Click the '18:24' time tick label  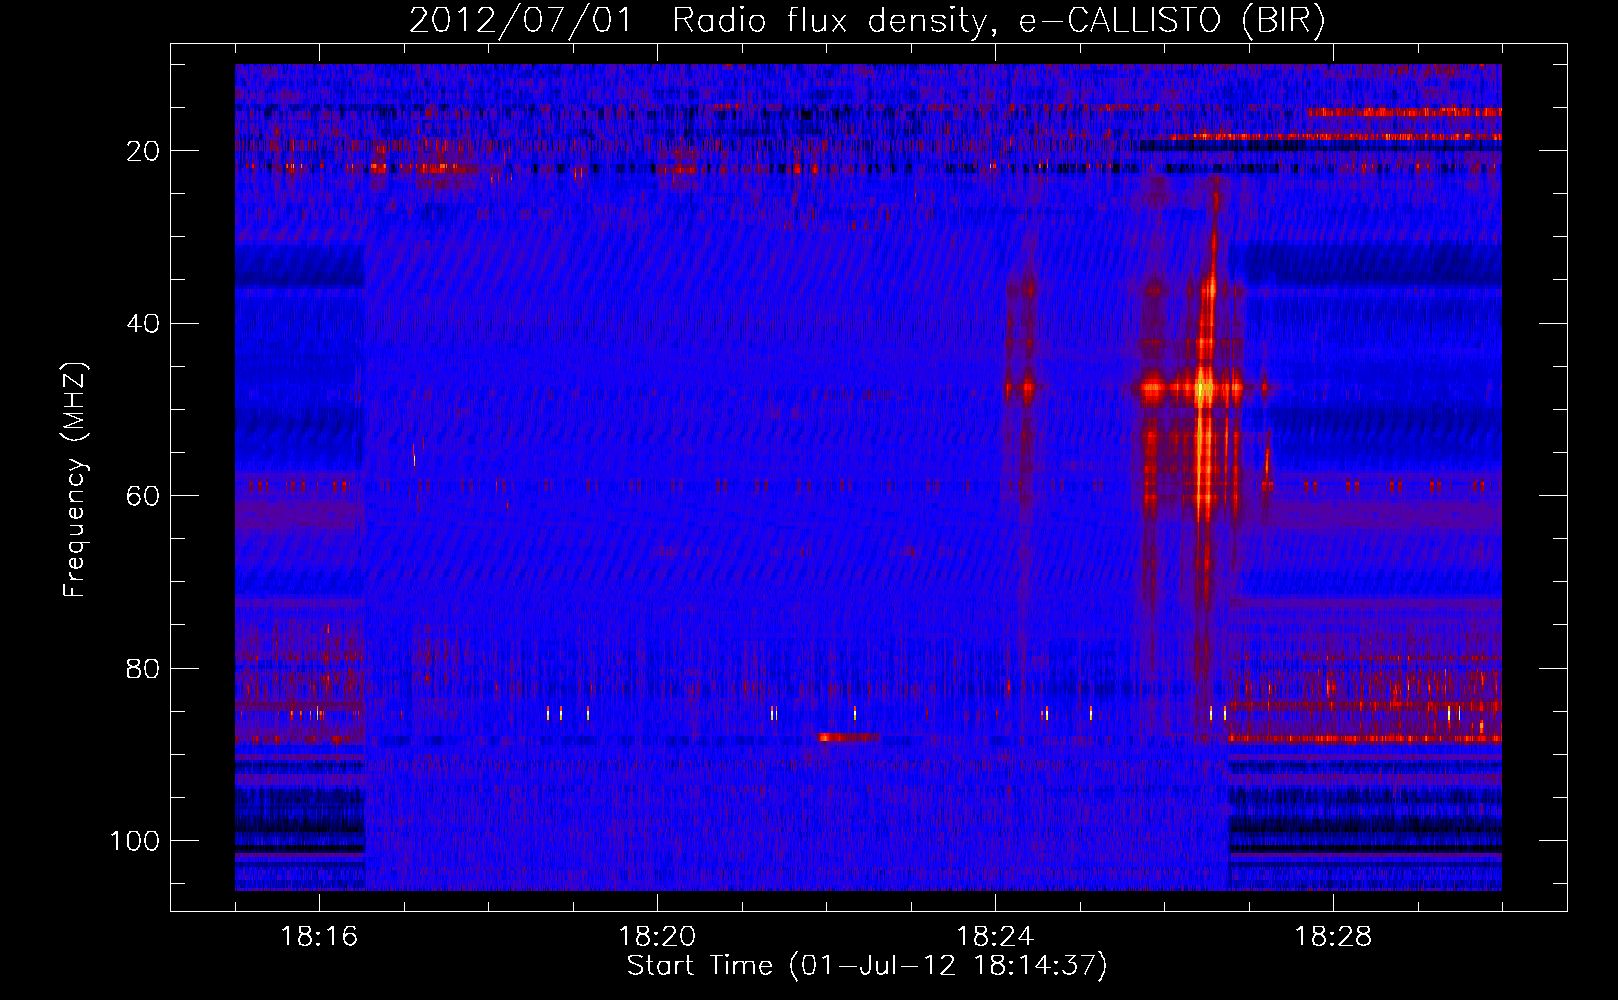[x=995, y=937]
